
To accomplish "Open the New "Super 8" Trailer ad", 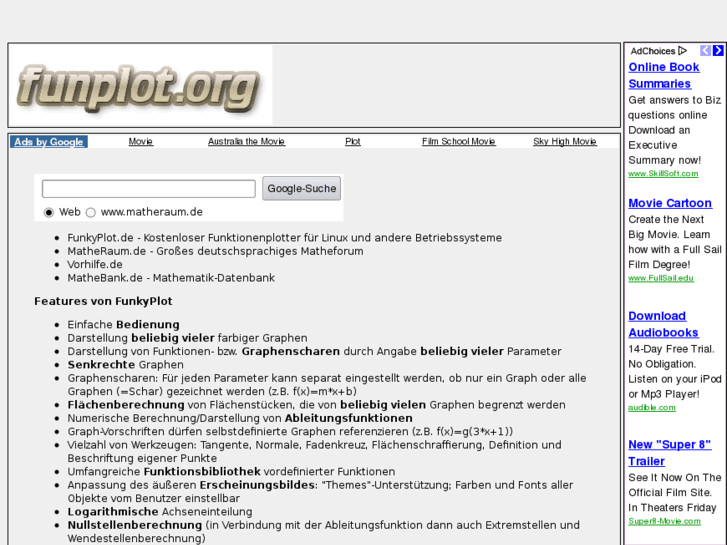I will [670, 453].
